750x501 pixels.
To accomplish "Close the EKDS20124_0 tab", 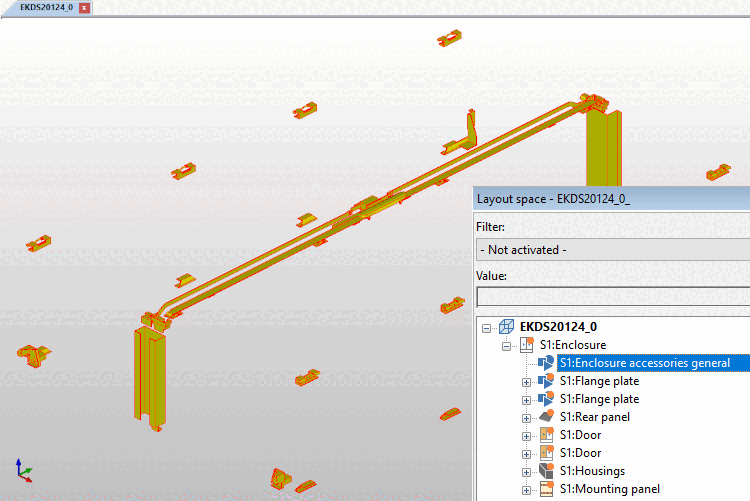I will 84,8.
